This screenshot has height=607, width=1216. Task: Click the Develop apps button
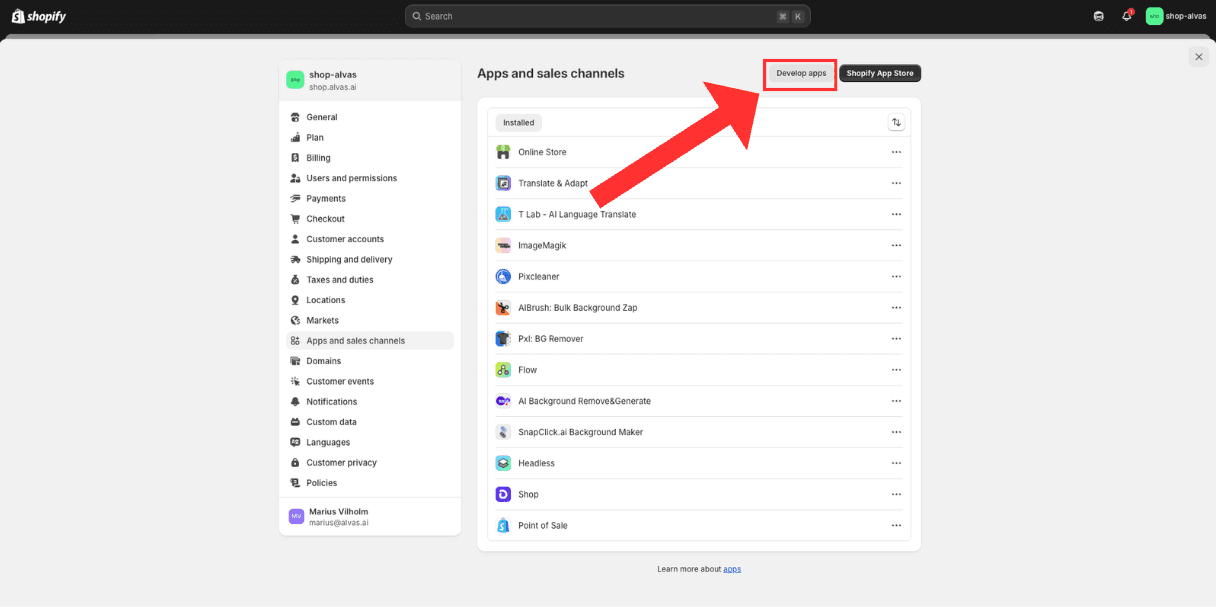(801, 73)
